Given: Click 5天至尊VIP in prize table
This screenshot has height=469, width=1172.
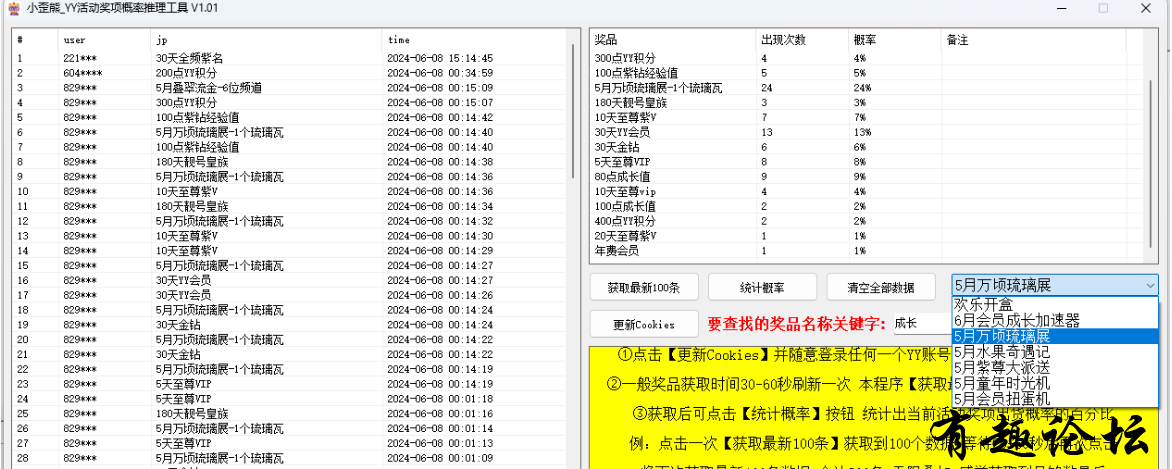Looking at the screenshot, I should point(622,162).
